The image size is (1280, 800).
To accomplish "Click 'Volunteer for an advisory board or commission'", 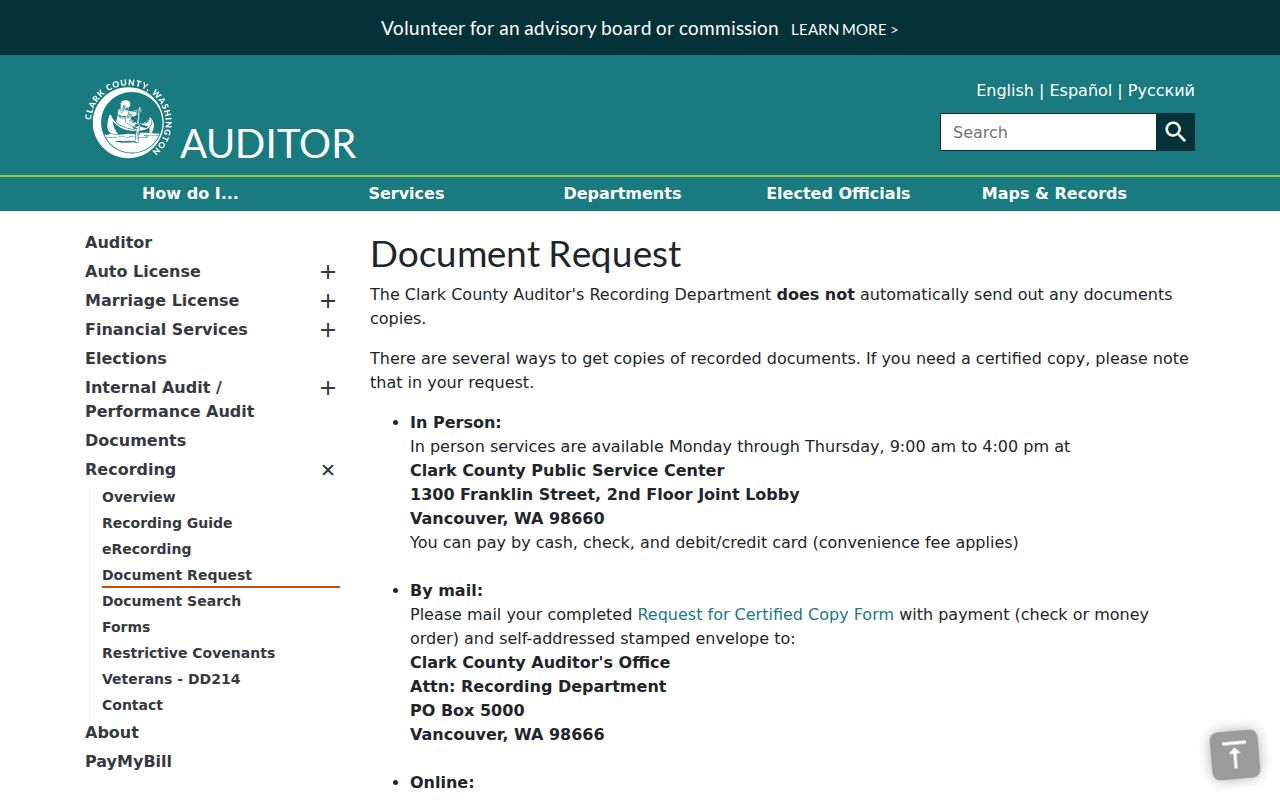I will [580, 29].
